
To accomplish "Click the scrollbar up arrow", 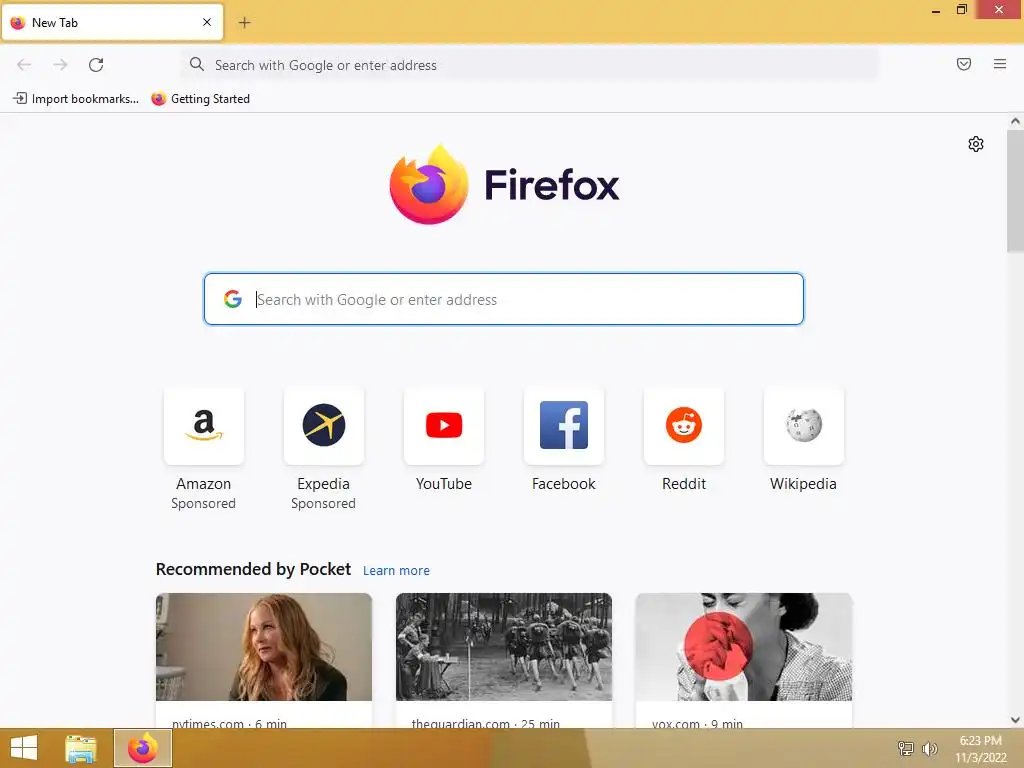I will pyautogui.click(x=1015, y=121).
